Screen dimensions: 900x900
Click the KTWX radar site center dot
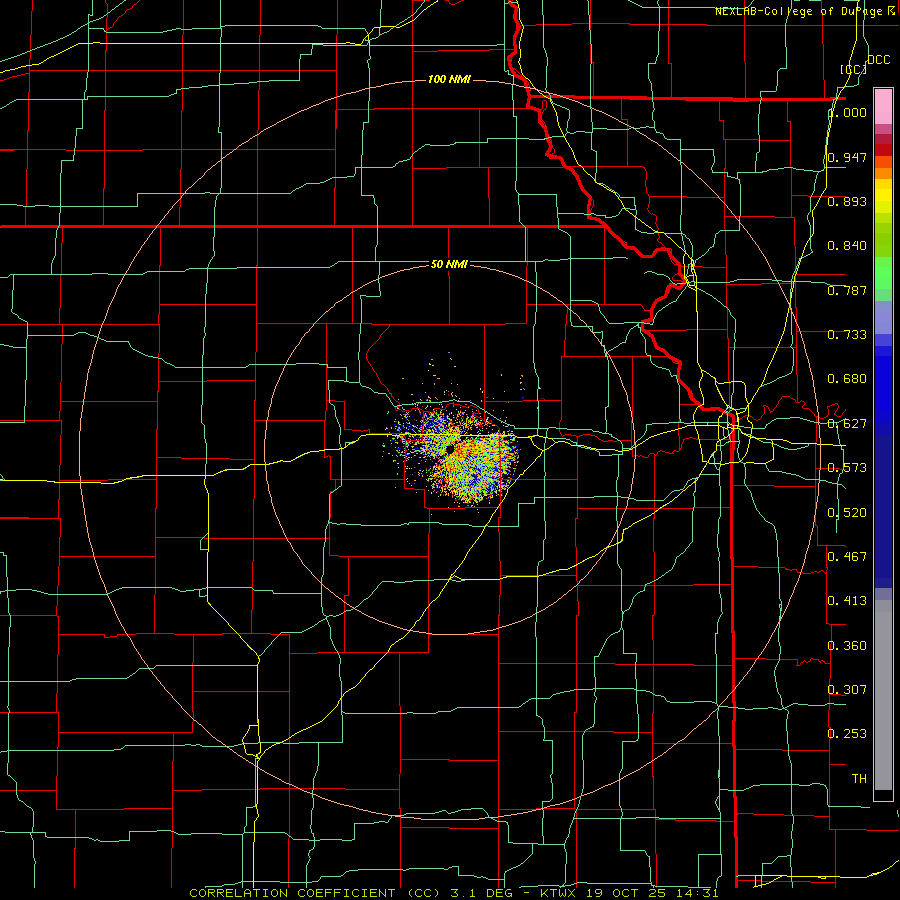coord(451,448)
